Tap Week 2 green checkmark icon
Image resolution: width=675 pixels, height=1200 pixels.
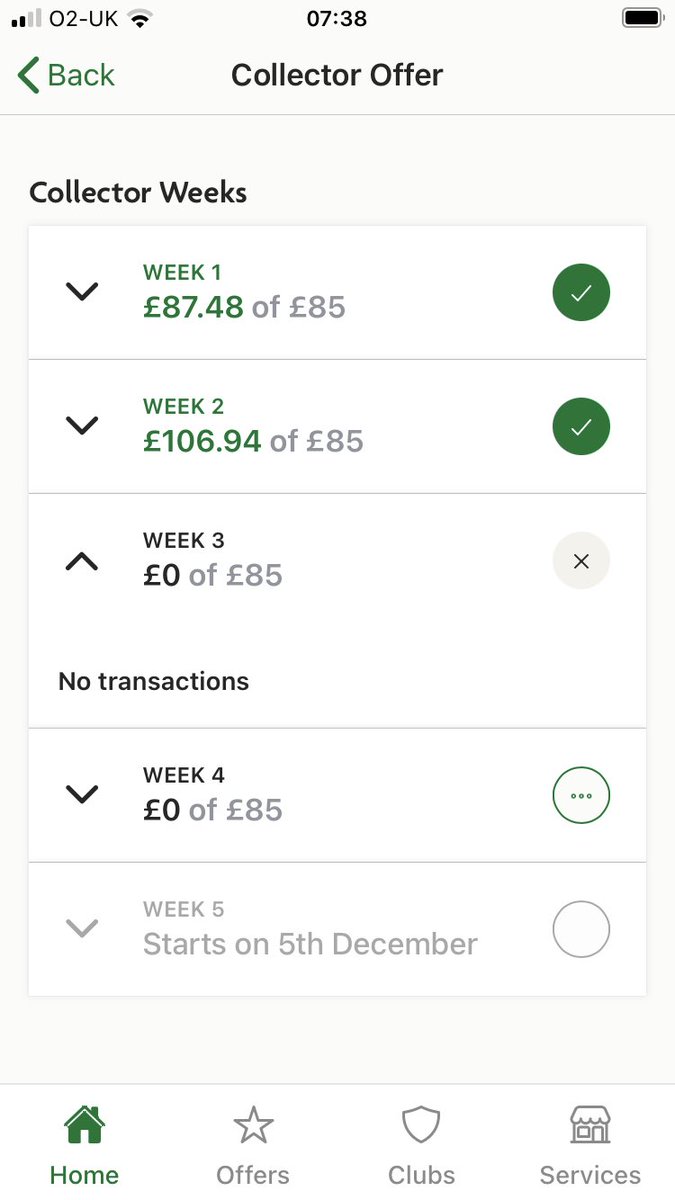[581, 427]
